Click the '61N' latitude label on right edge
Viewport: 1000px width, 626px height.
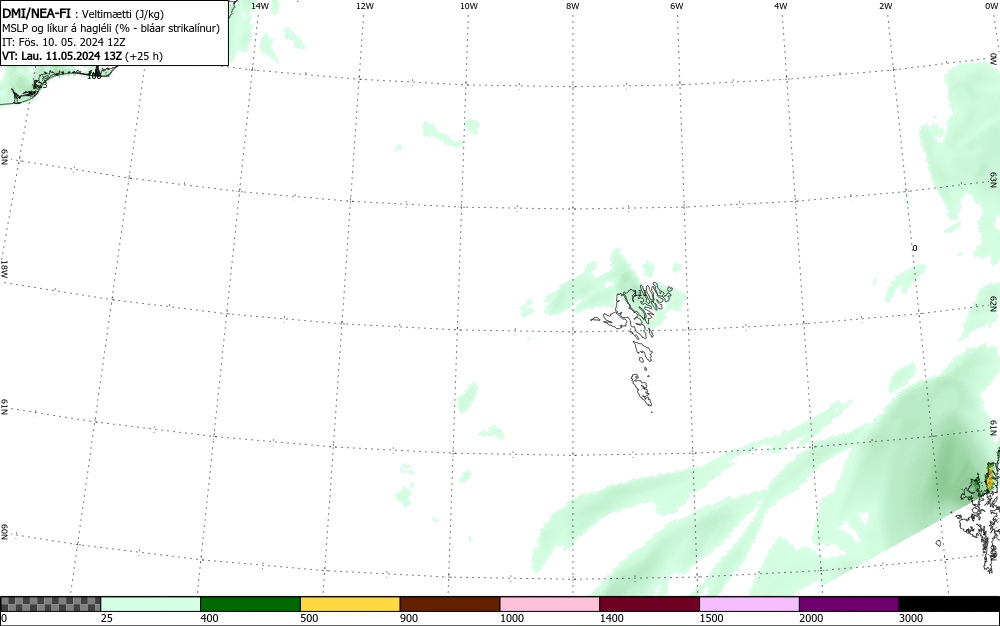(994, 428)
